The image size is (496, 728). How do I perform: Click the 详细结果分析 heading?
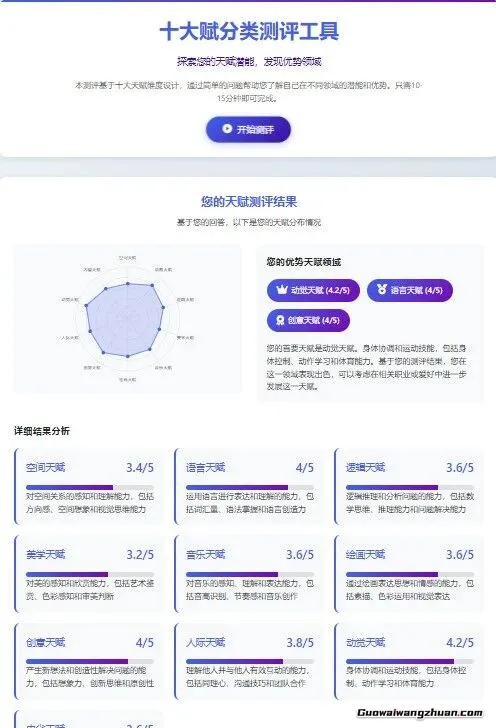pos(42,431)
